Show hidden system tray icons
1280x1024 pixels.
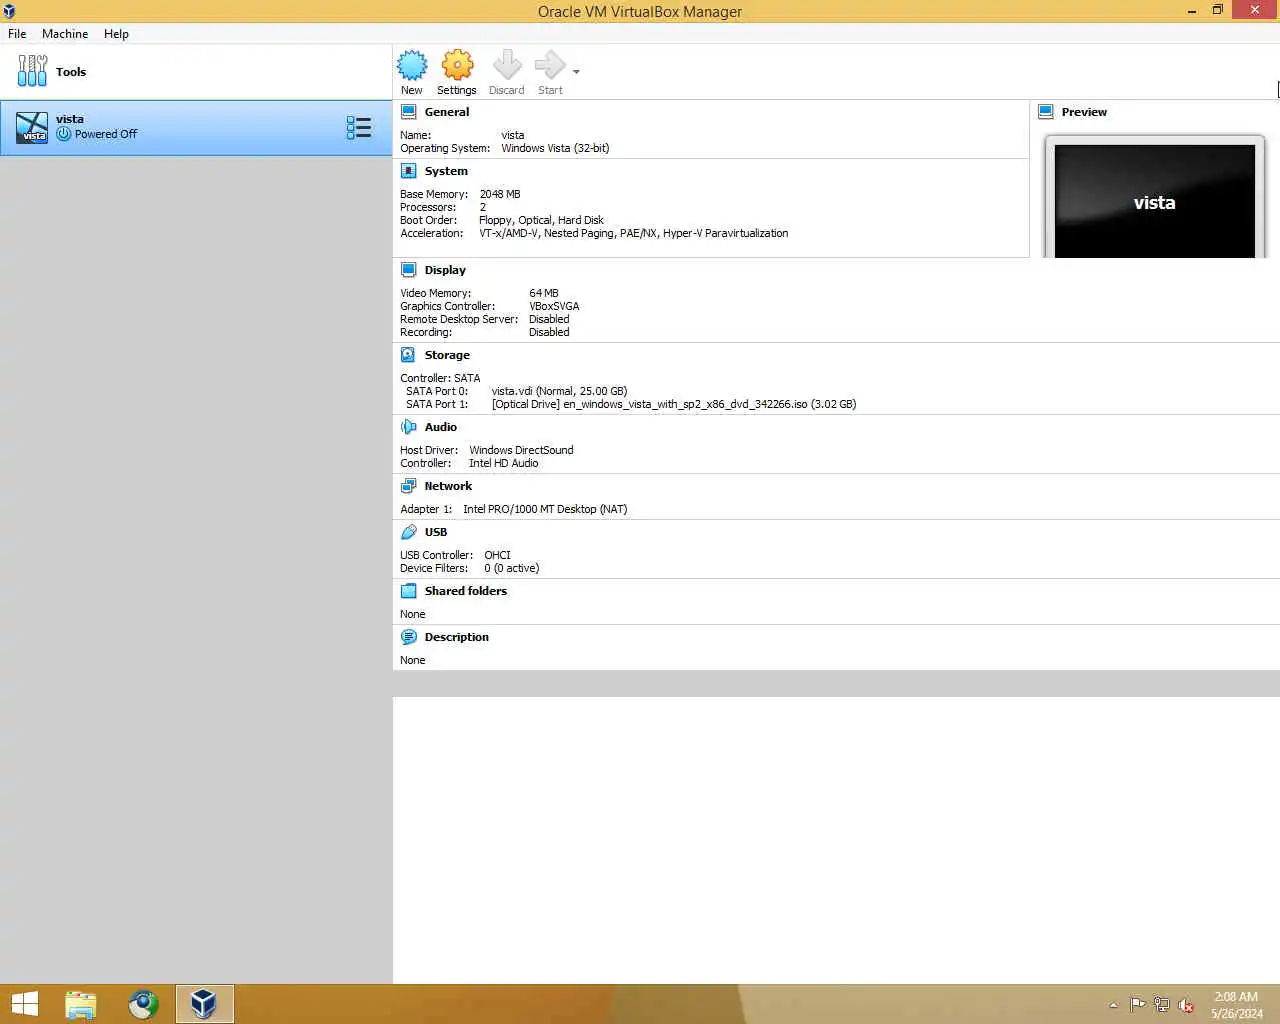[x=1113, y=1005]
